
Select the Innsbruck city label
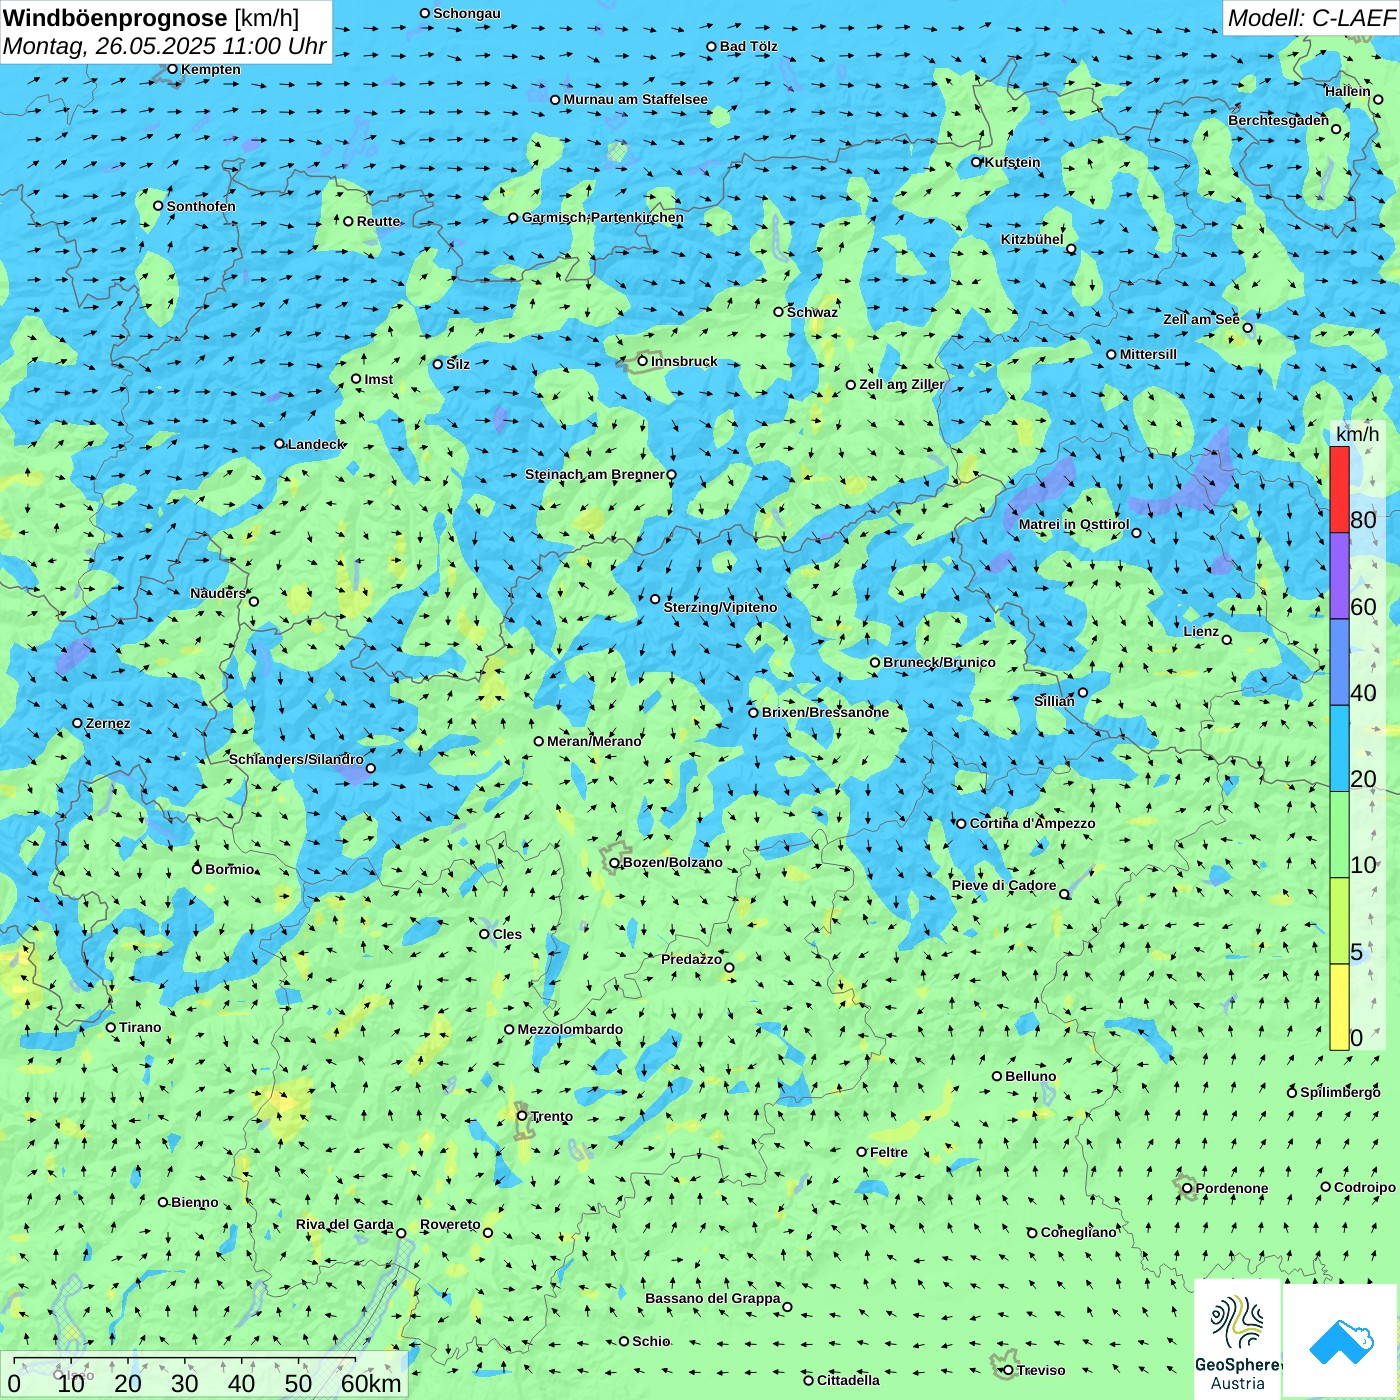684,361
